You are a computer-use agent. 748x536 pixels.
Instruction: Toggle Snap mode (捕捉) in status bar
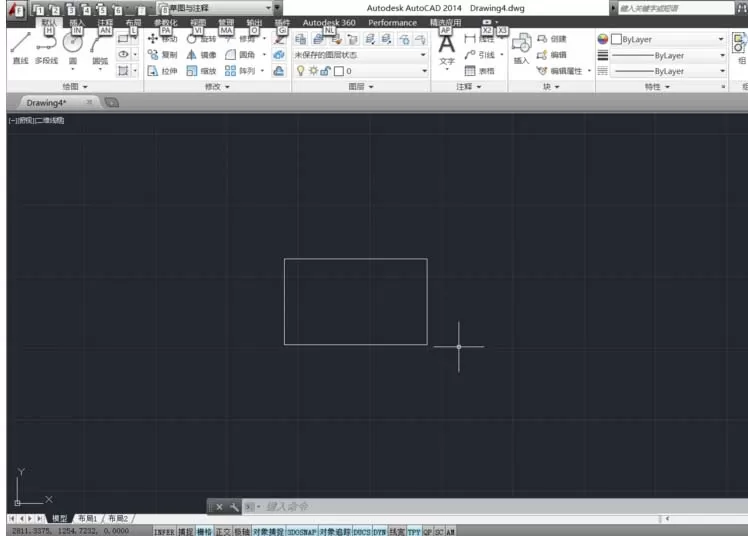point(186,531)
